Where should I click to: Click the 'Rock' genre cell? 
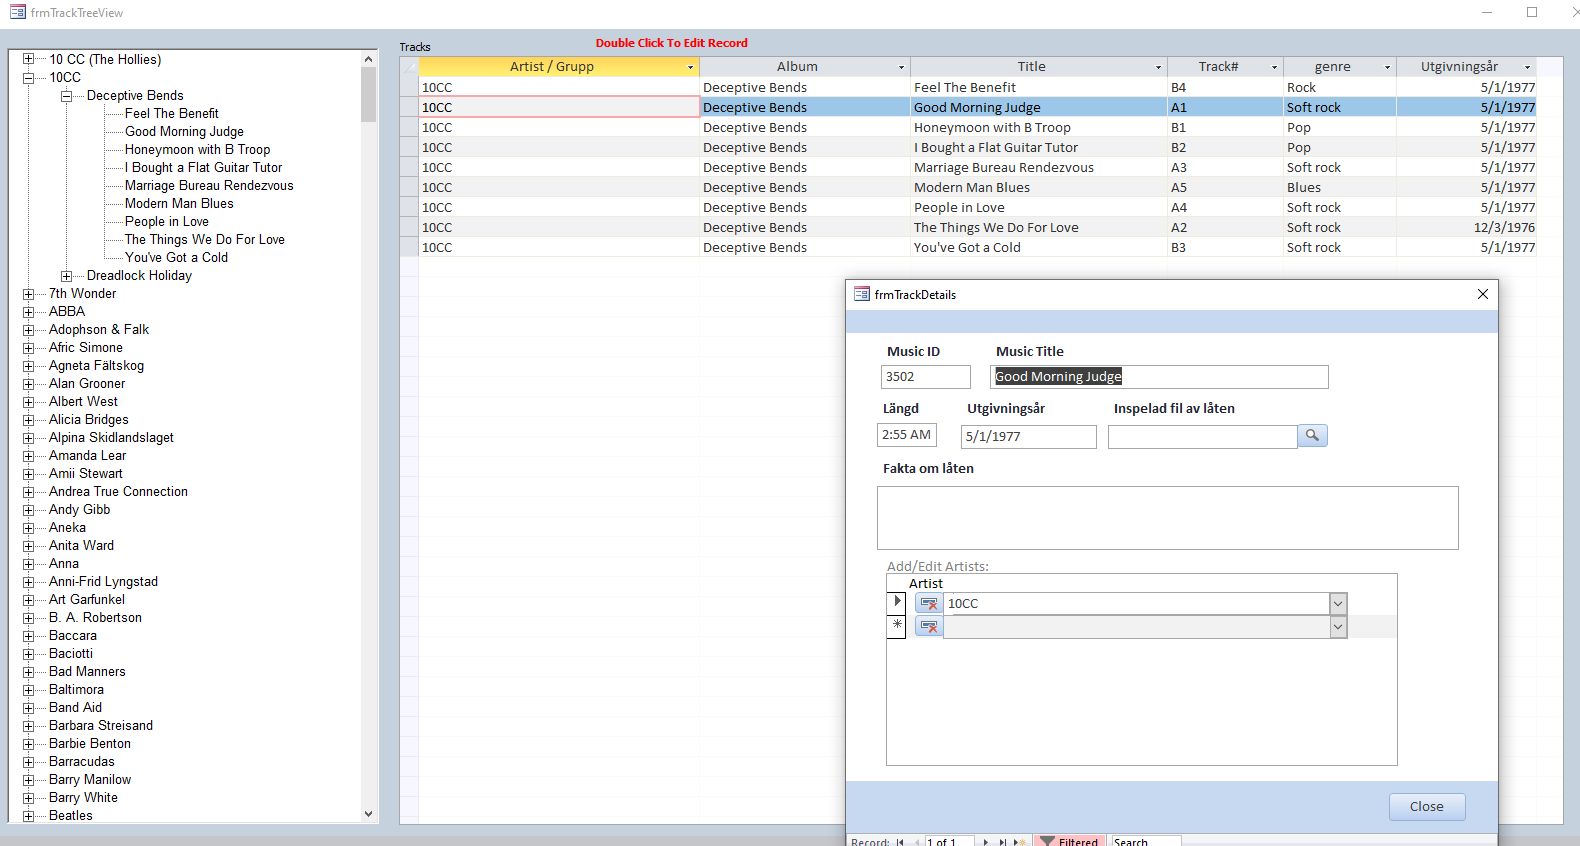tap(1339, 87)
